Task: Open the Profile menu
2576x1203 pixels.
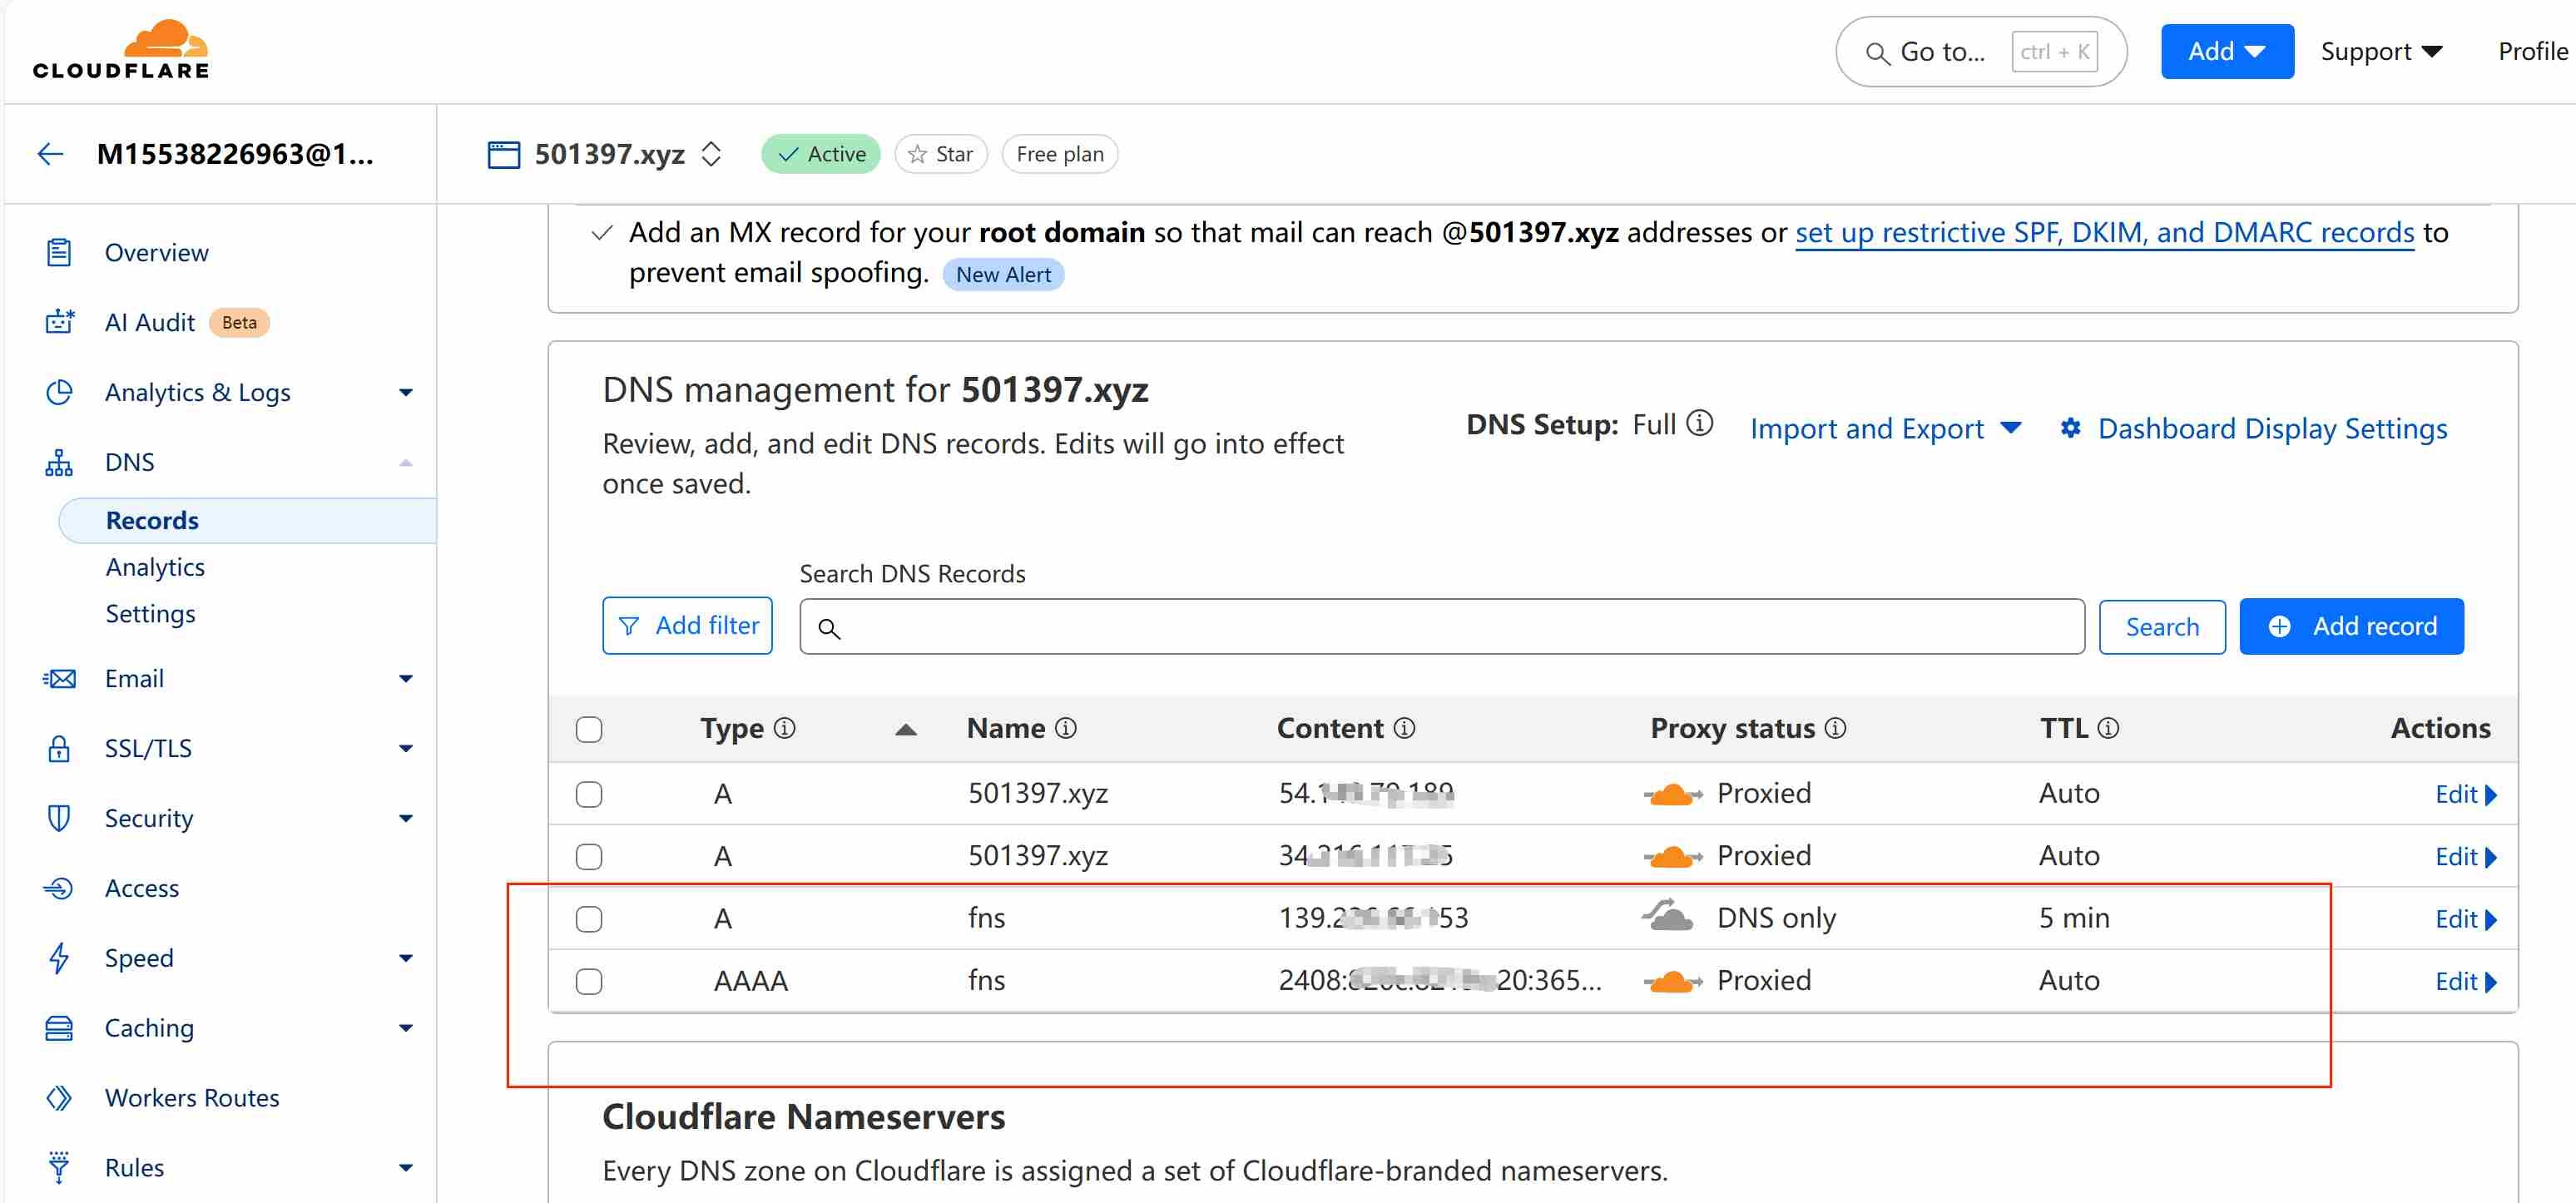Action: pyautogui.click(x=2533, y=51)
